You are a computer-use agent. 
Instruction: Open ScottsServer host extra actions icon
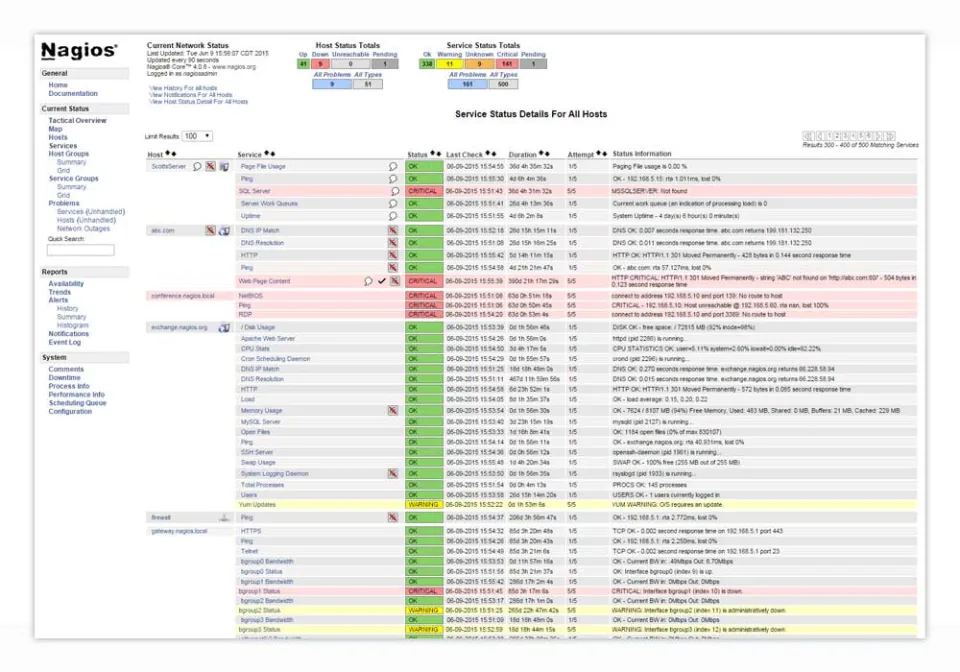coord(224,166)
